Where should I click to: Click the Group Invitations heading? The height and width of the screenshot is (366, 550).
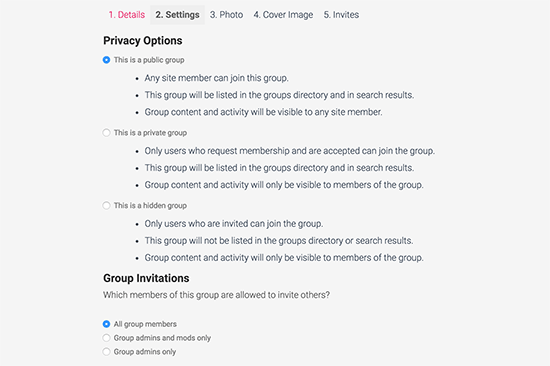[x=146, y=278]
